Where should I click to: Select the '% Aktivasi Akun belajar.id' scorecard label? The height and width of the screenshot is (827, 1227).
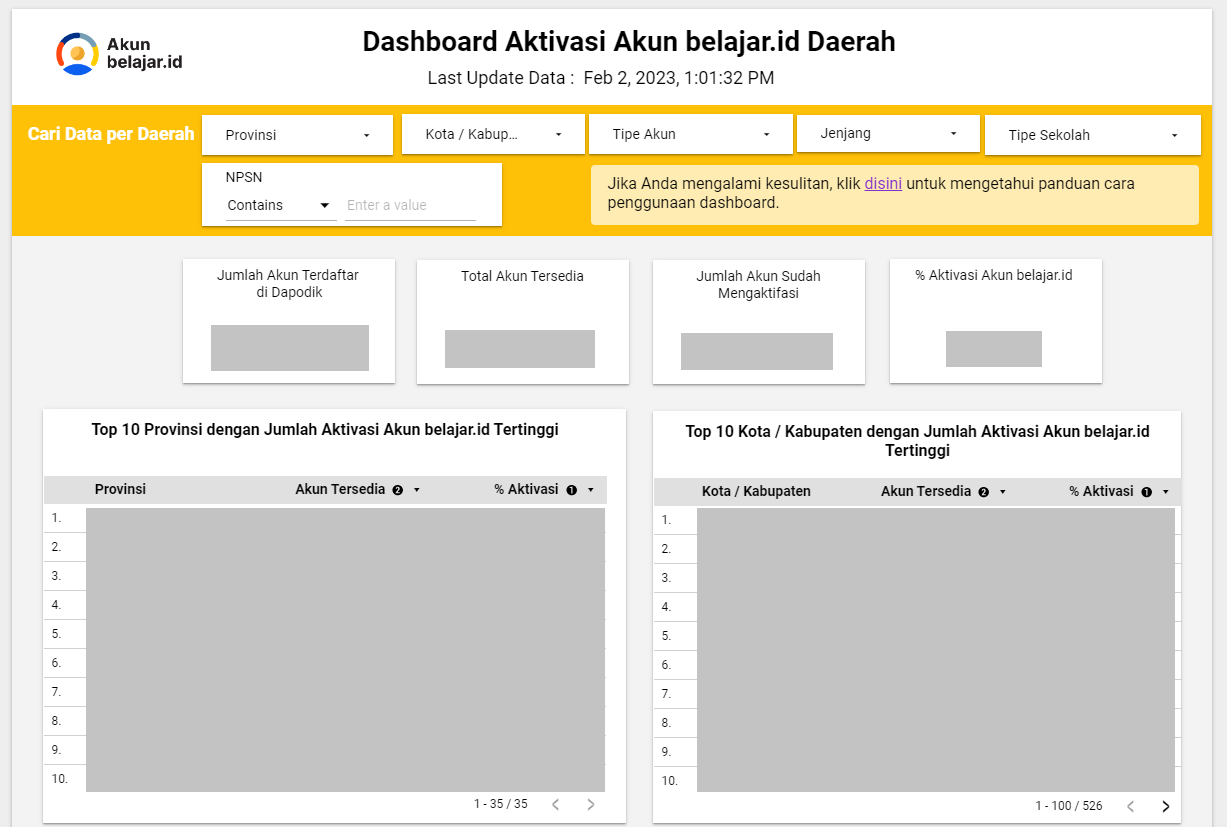[994, 275]
